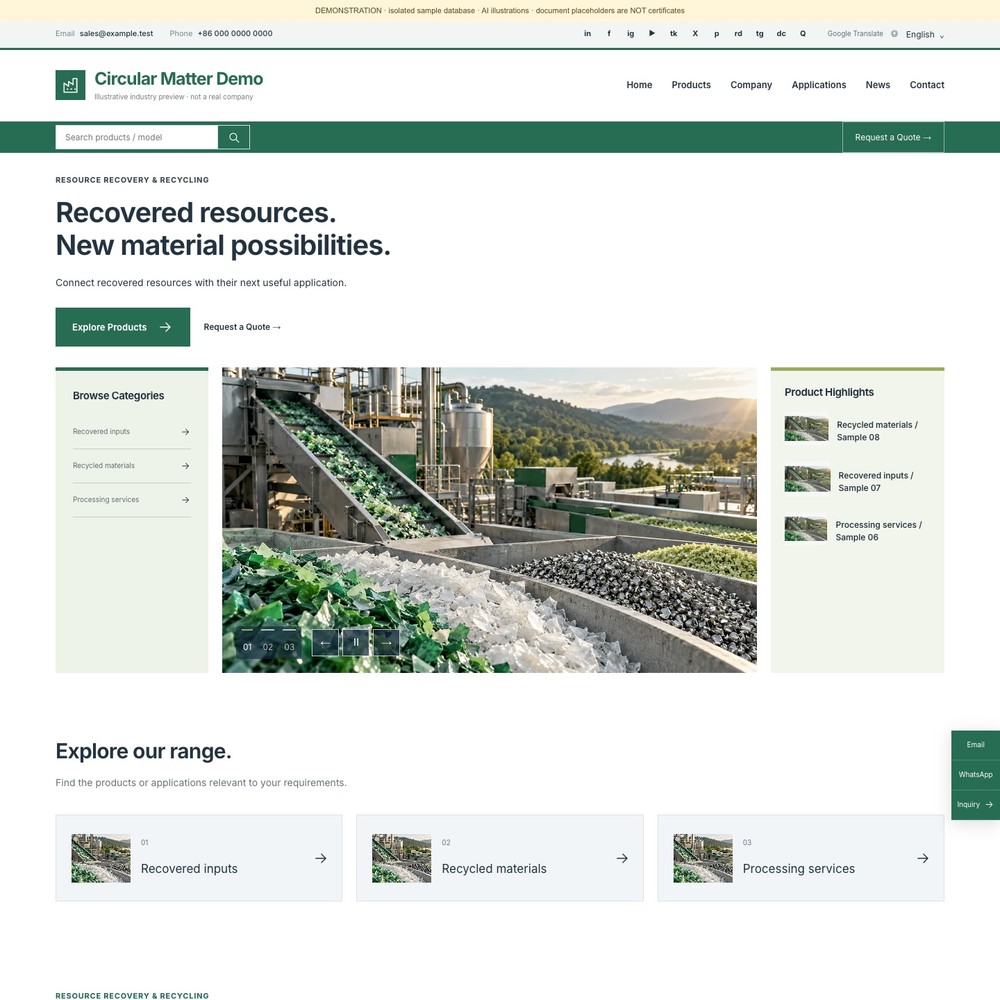Go to the previous slide with left arrow

(x=325, y=643)
